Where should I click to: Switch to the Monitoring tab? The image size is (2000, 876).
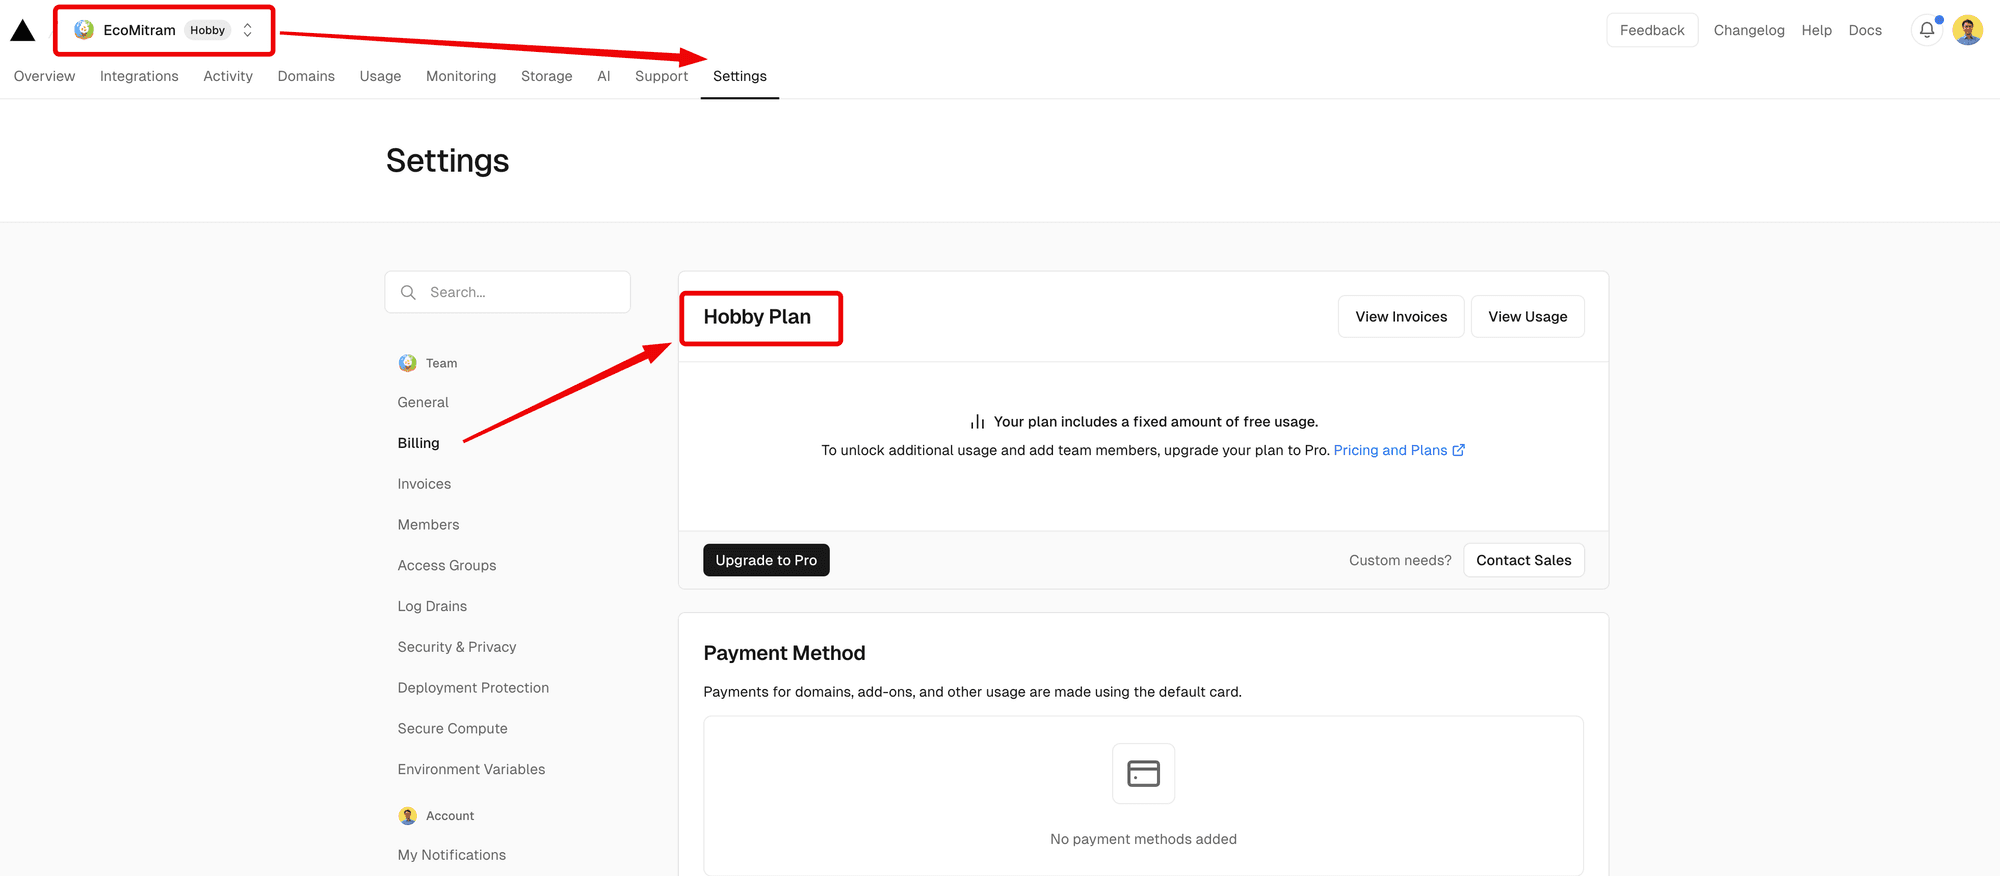point(461,76)
